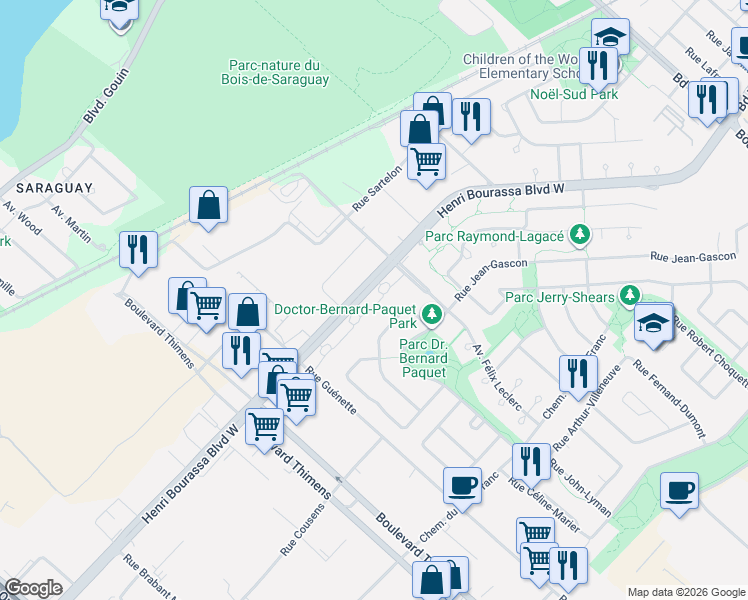This screenshot has height=600, width=748.
Task: Click the Av. Félix Leclerc street label
Action: (497, 377)
